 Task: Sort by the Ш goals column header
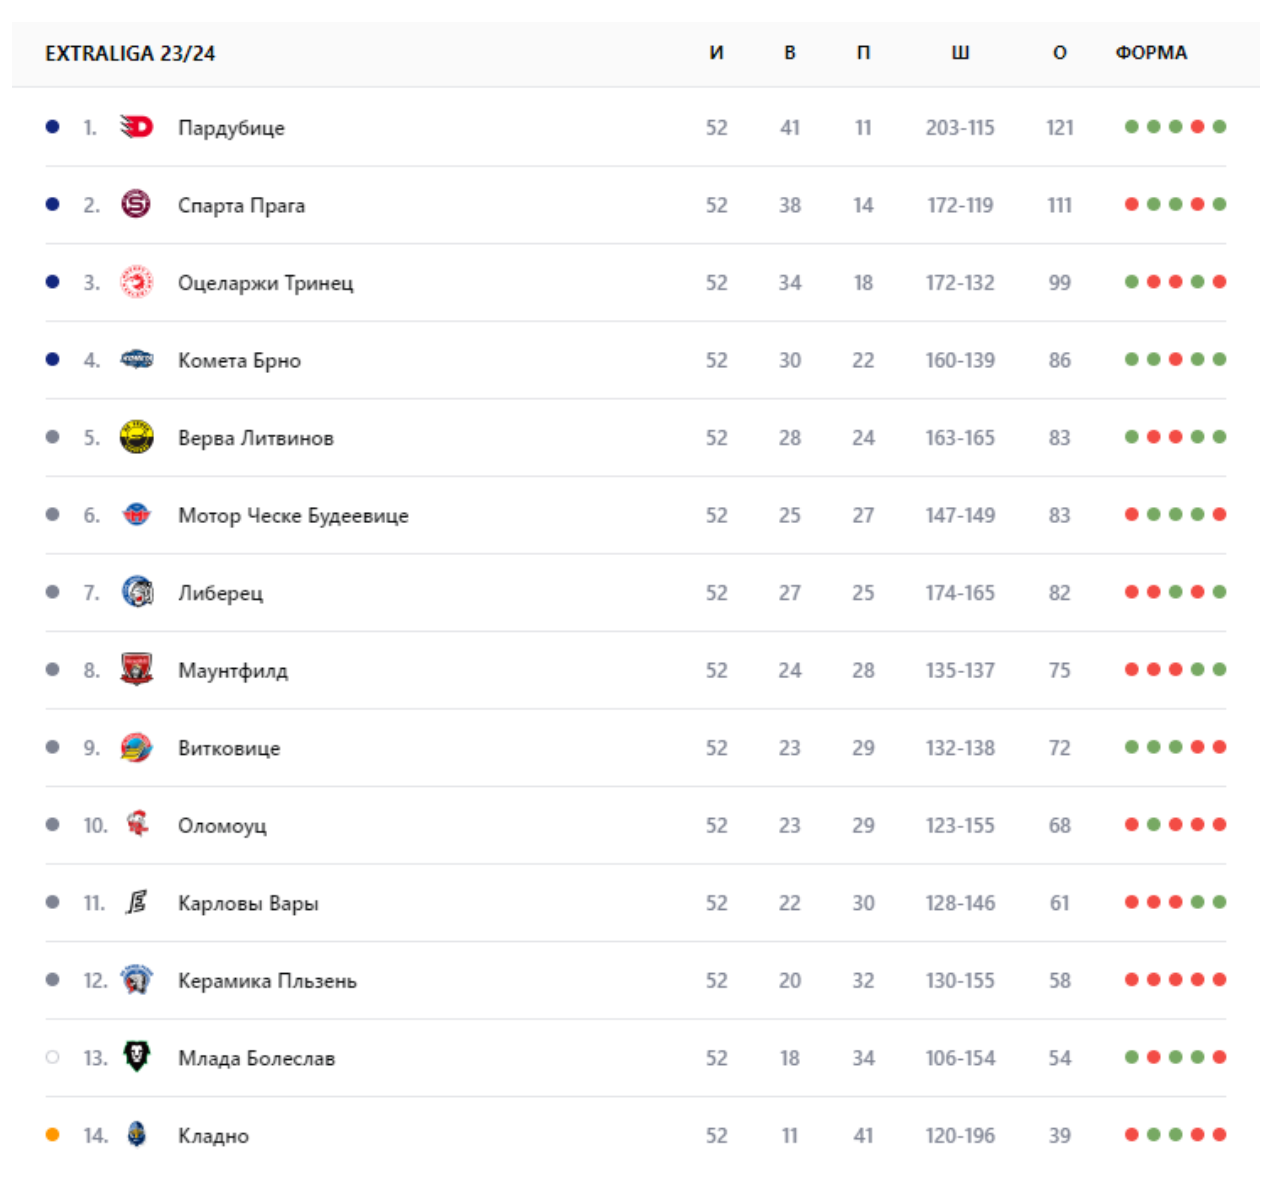point(960,53)
